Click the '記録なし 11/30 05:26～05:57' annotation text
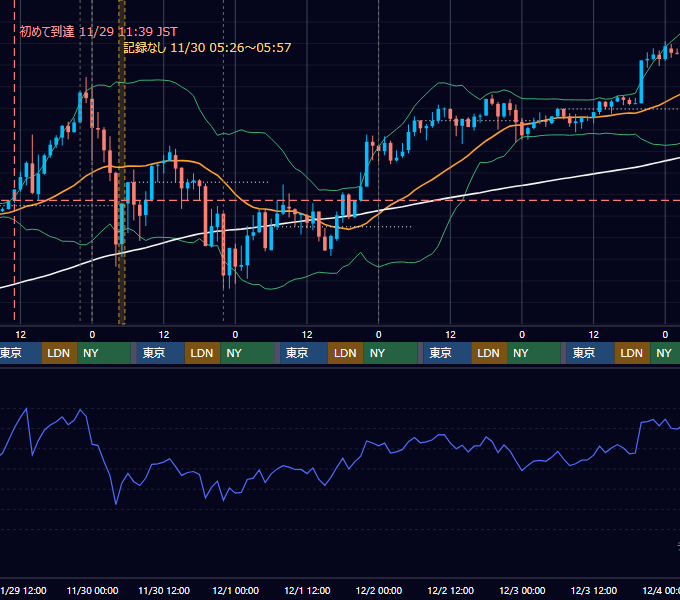680x600 pixels. click(207, 48)
